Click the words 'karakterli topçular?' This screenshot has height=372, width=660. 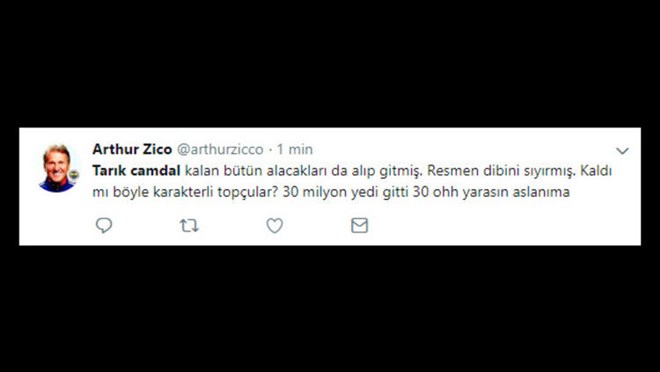tap(212, 192)
